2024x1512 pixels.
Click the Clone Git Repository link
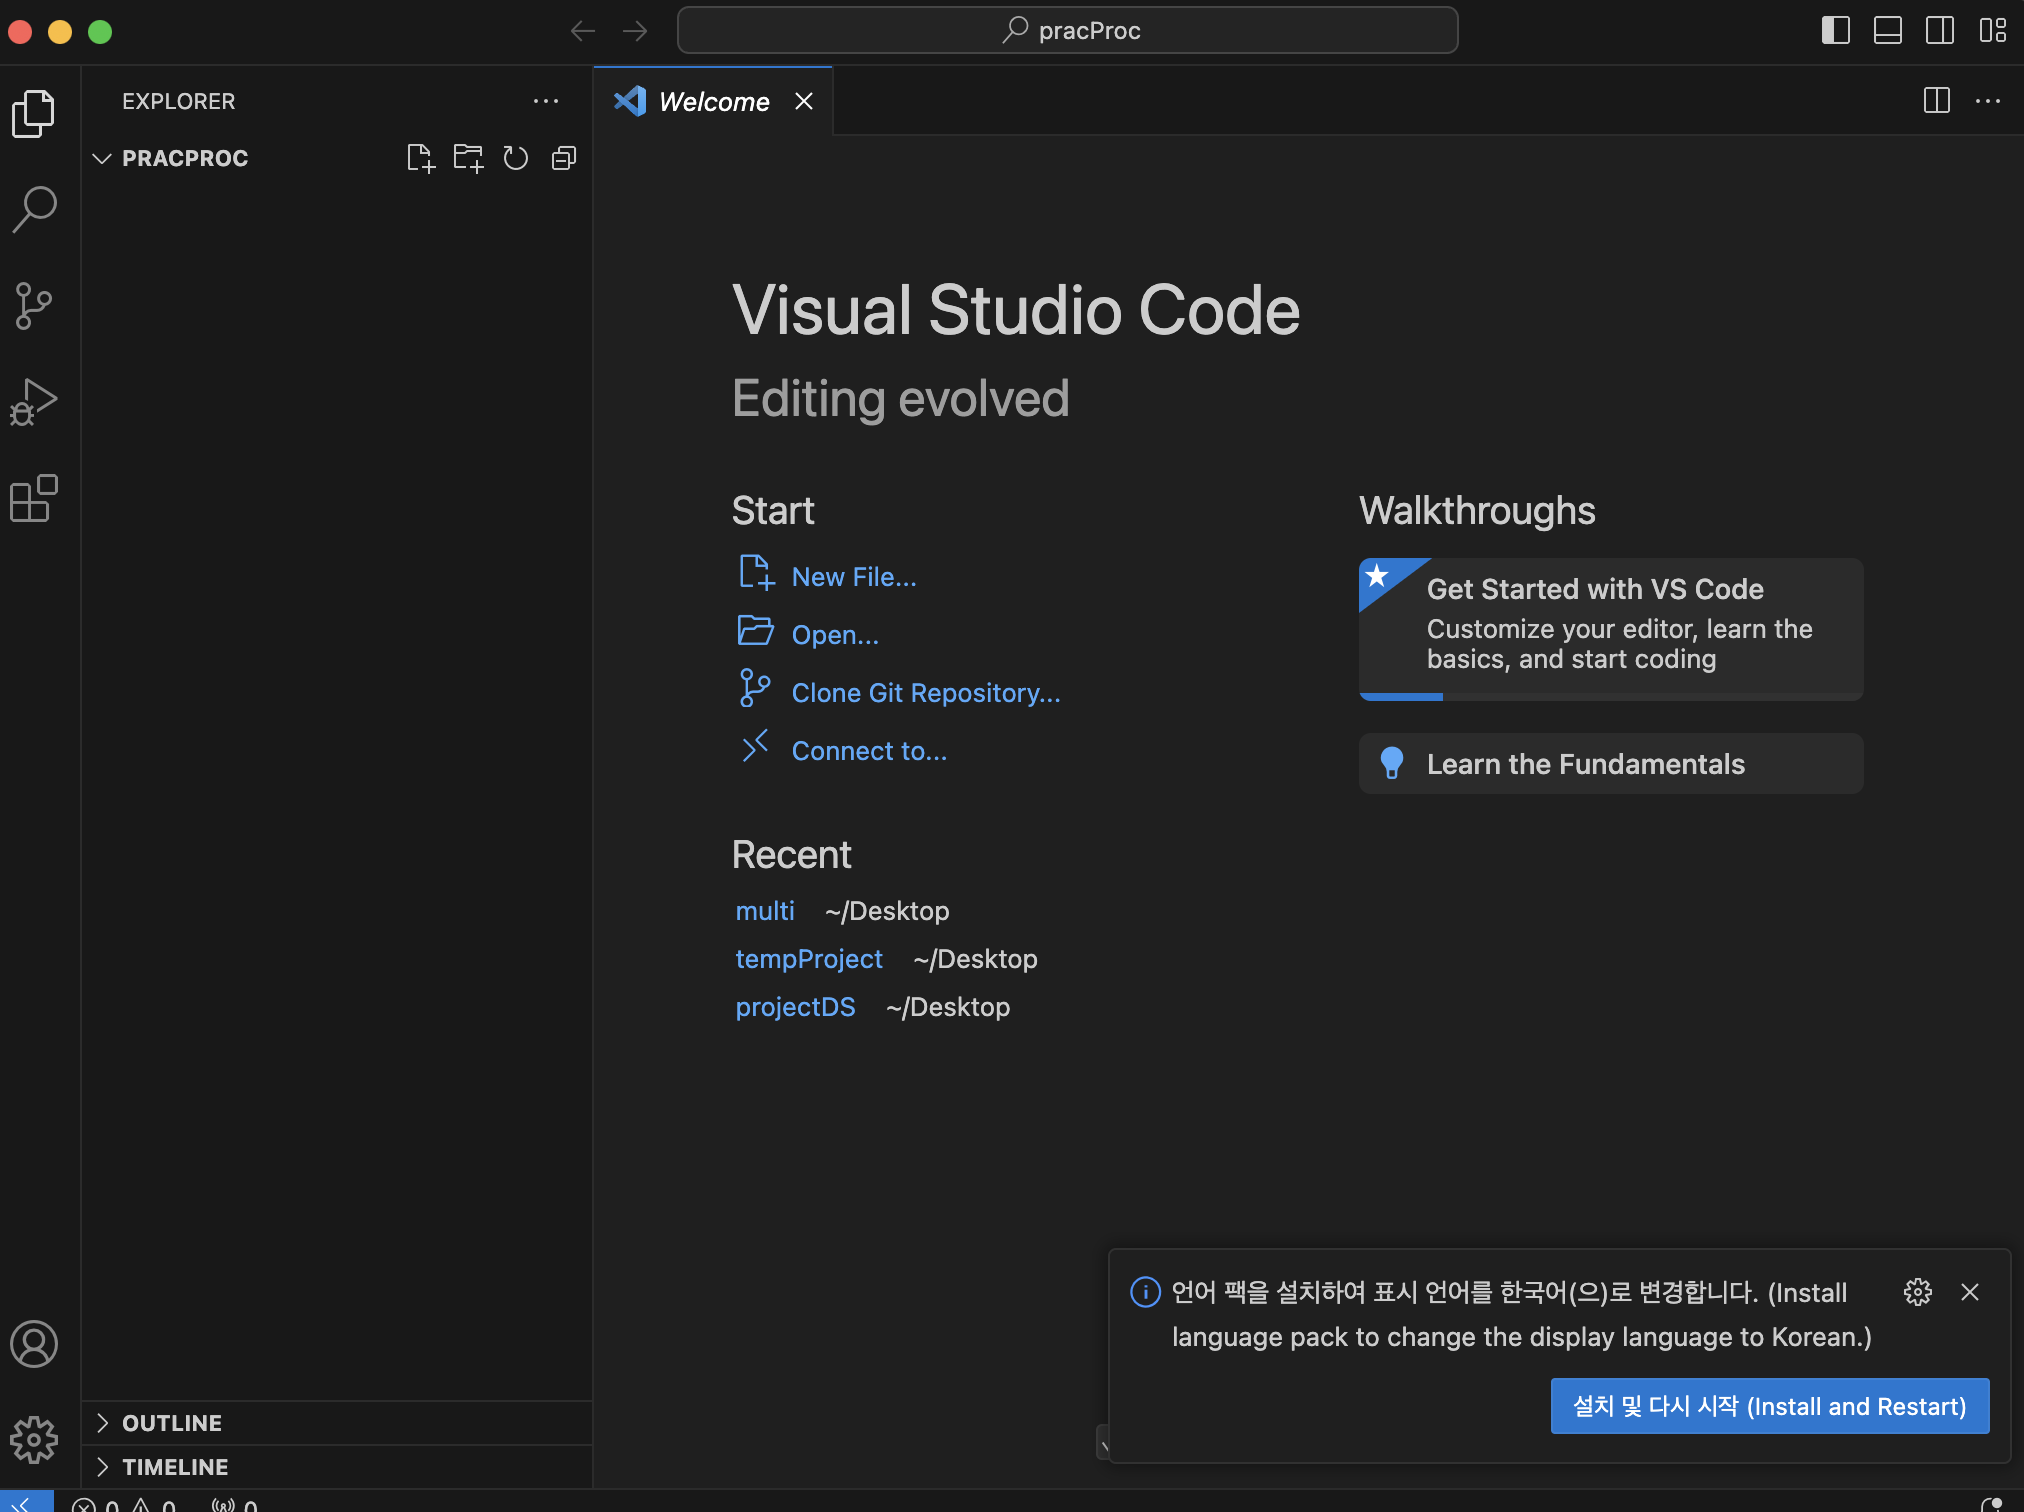925,693
